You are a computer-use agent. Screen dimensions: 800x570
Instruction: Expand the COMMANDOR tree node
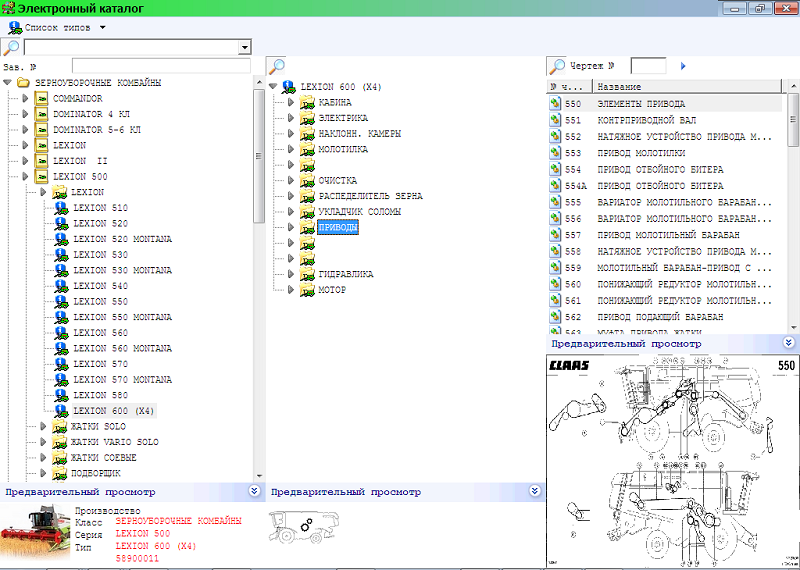pos(25,98)
